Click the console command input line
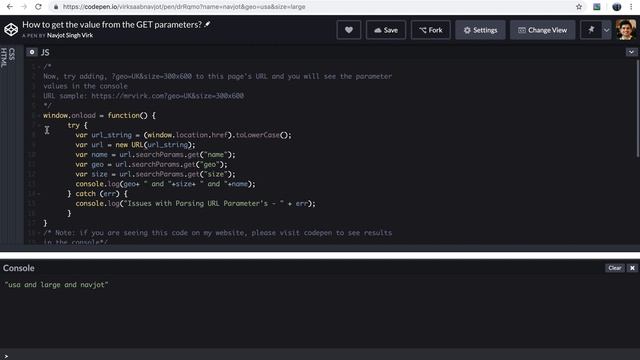The image size is (640, 360). (x=320, y=356)
